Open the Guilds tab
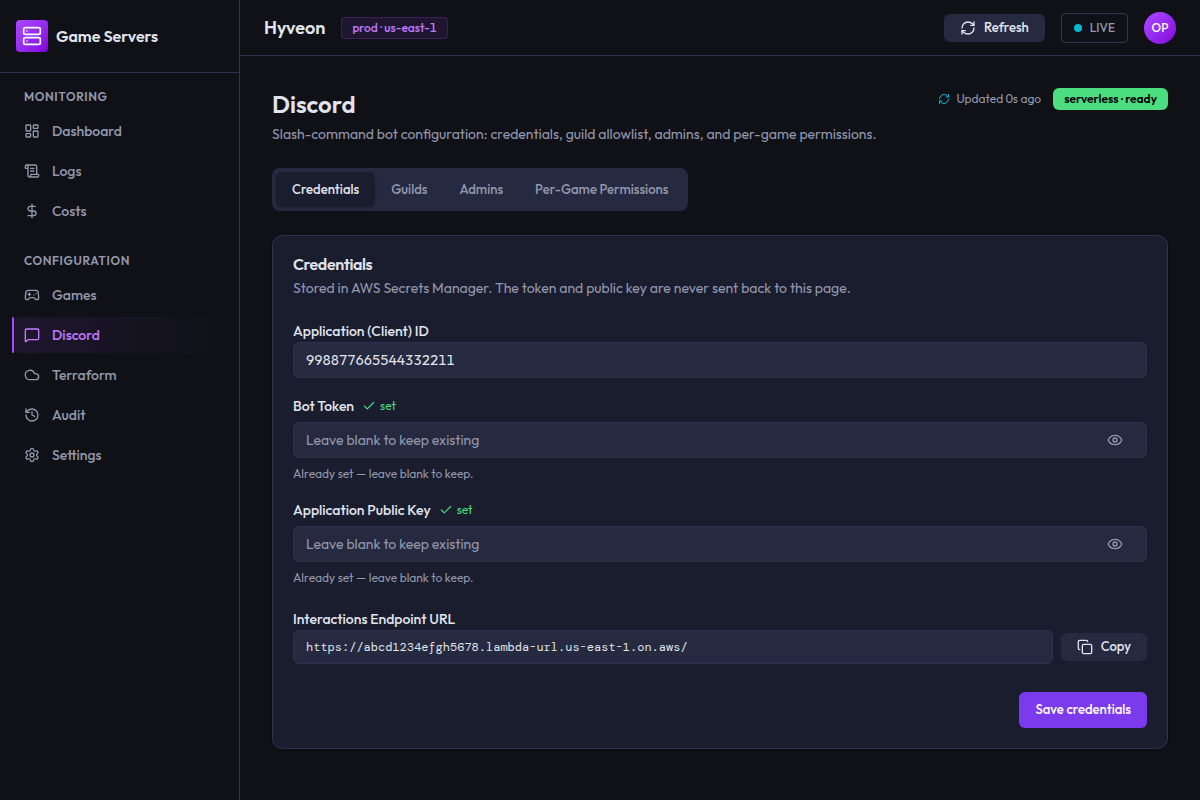The width and height of the screenshot is (1200, 800). [409, 189]
